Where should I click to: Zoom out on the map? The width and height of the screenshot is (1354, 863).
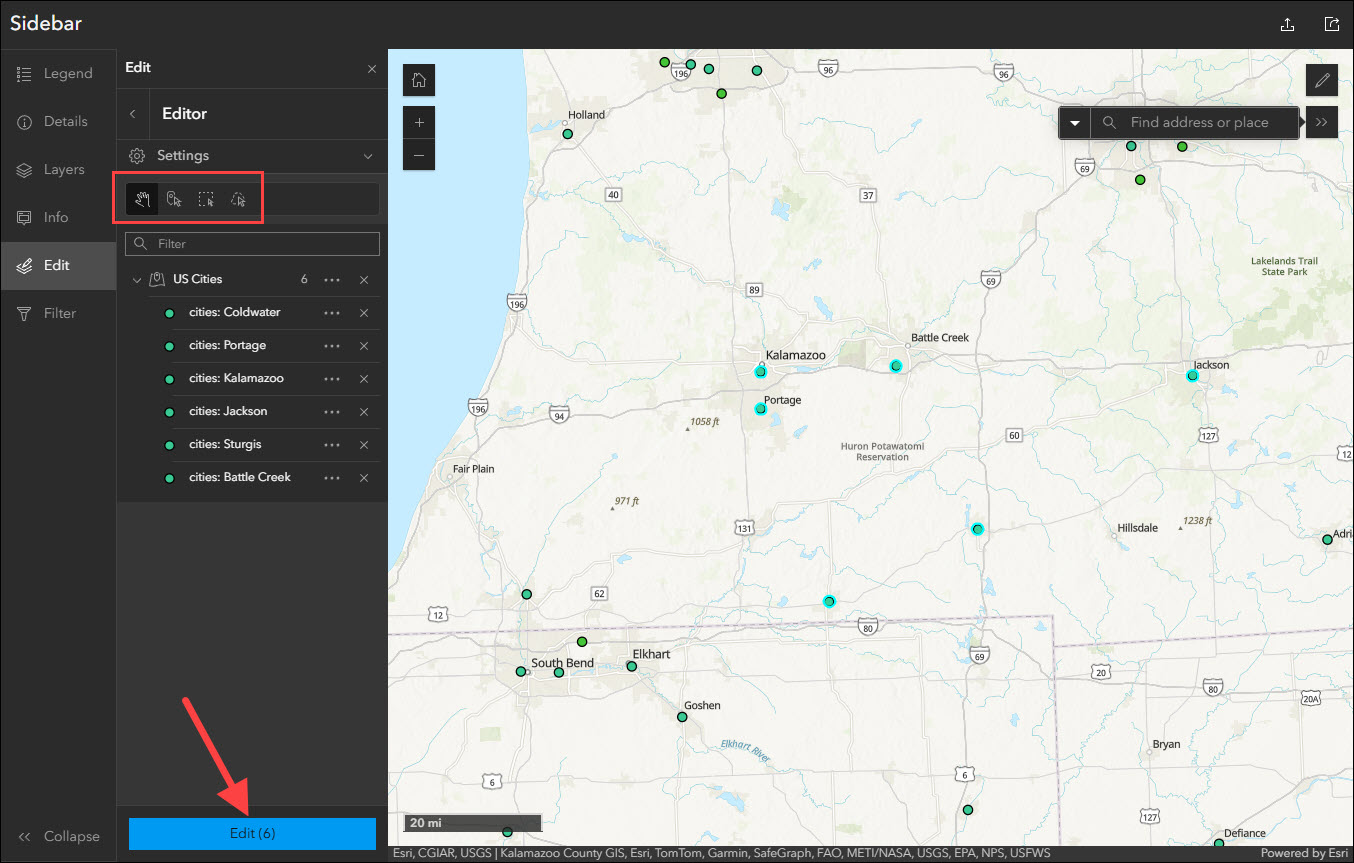pyautogui.click(x=418, y=155)
